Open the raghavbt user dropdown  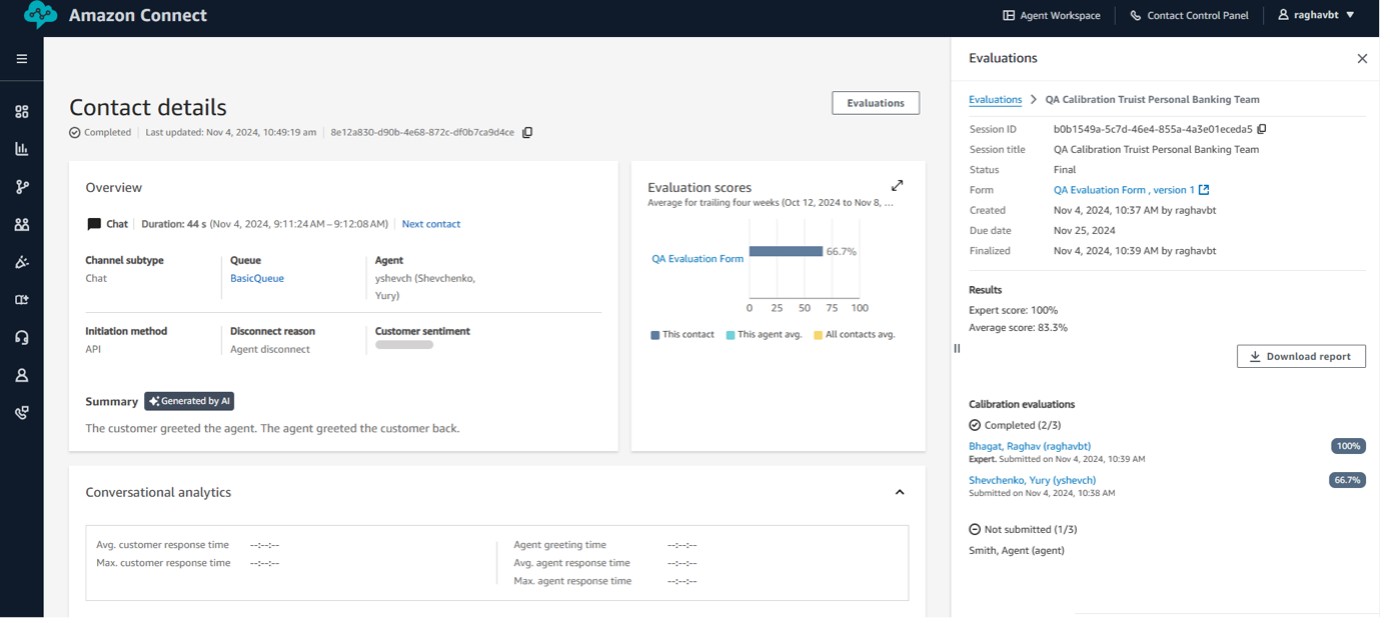click(x=1316, y=15)
